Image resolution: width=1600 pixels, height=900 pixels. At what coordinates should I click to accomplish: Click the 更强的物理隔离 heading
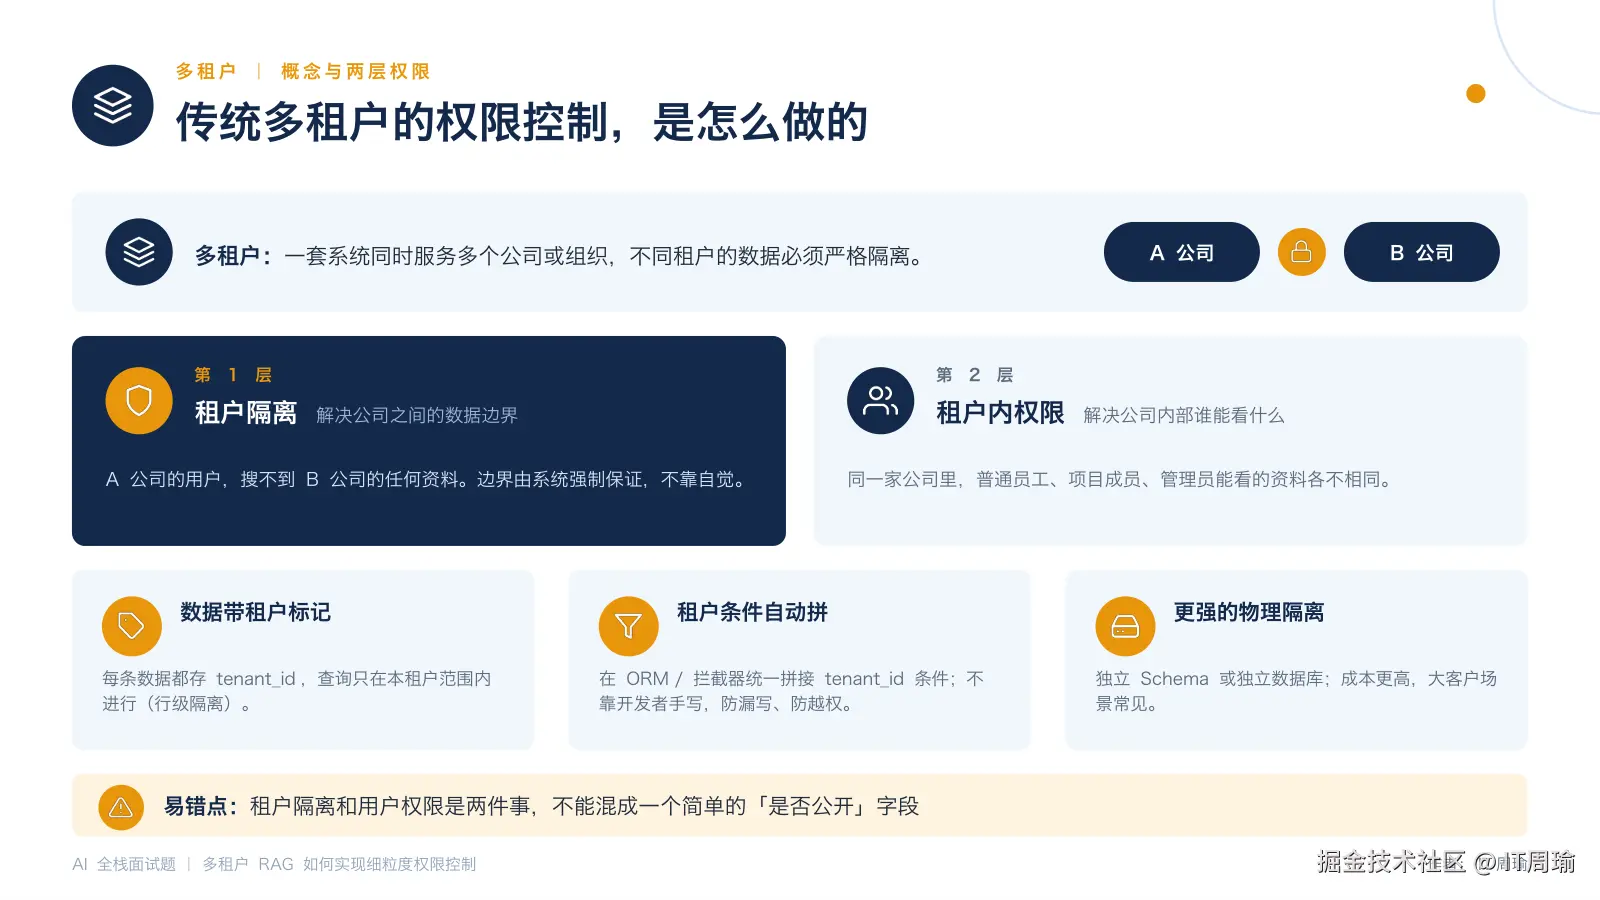click(x=1249, y=612)
